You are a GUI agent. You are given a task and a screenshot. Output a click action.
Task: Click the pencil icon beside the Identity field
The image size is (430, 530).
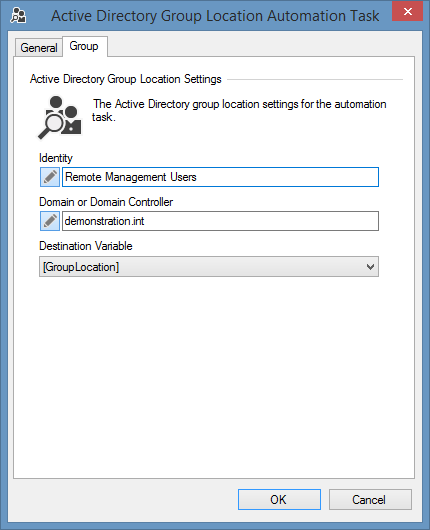[x=50, y=177]
